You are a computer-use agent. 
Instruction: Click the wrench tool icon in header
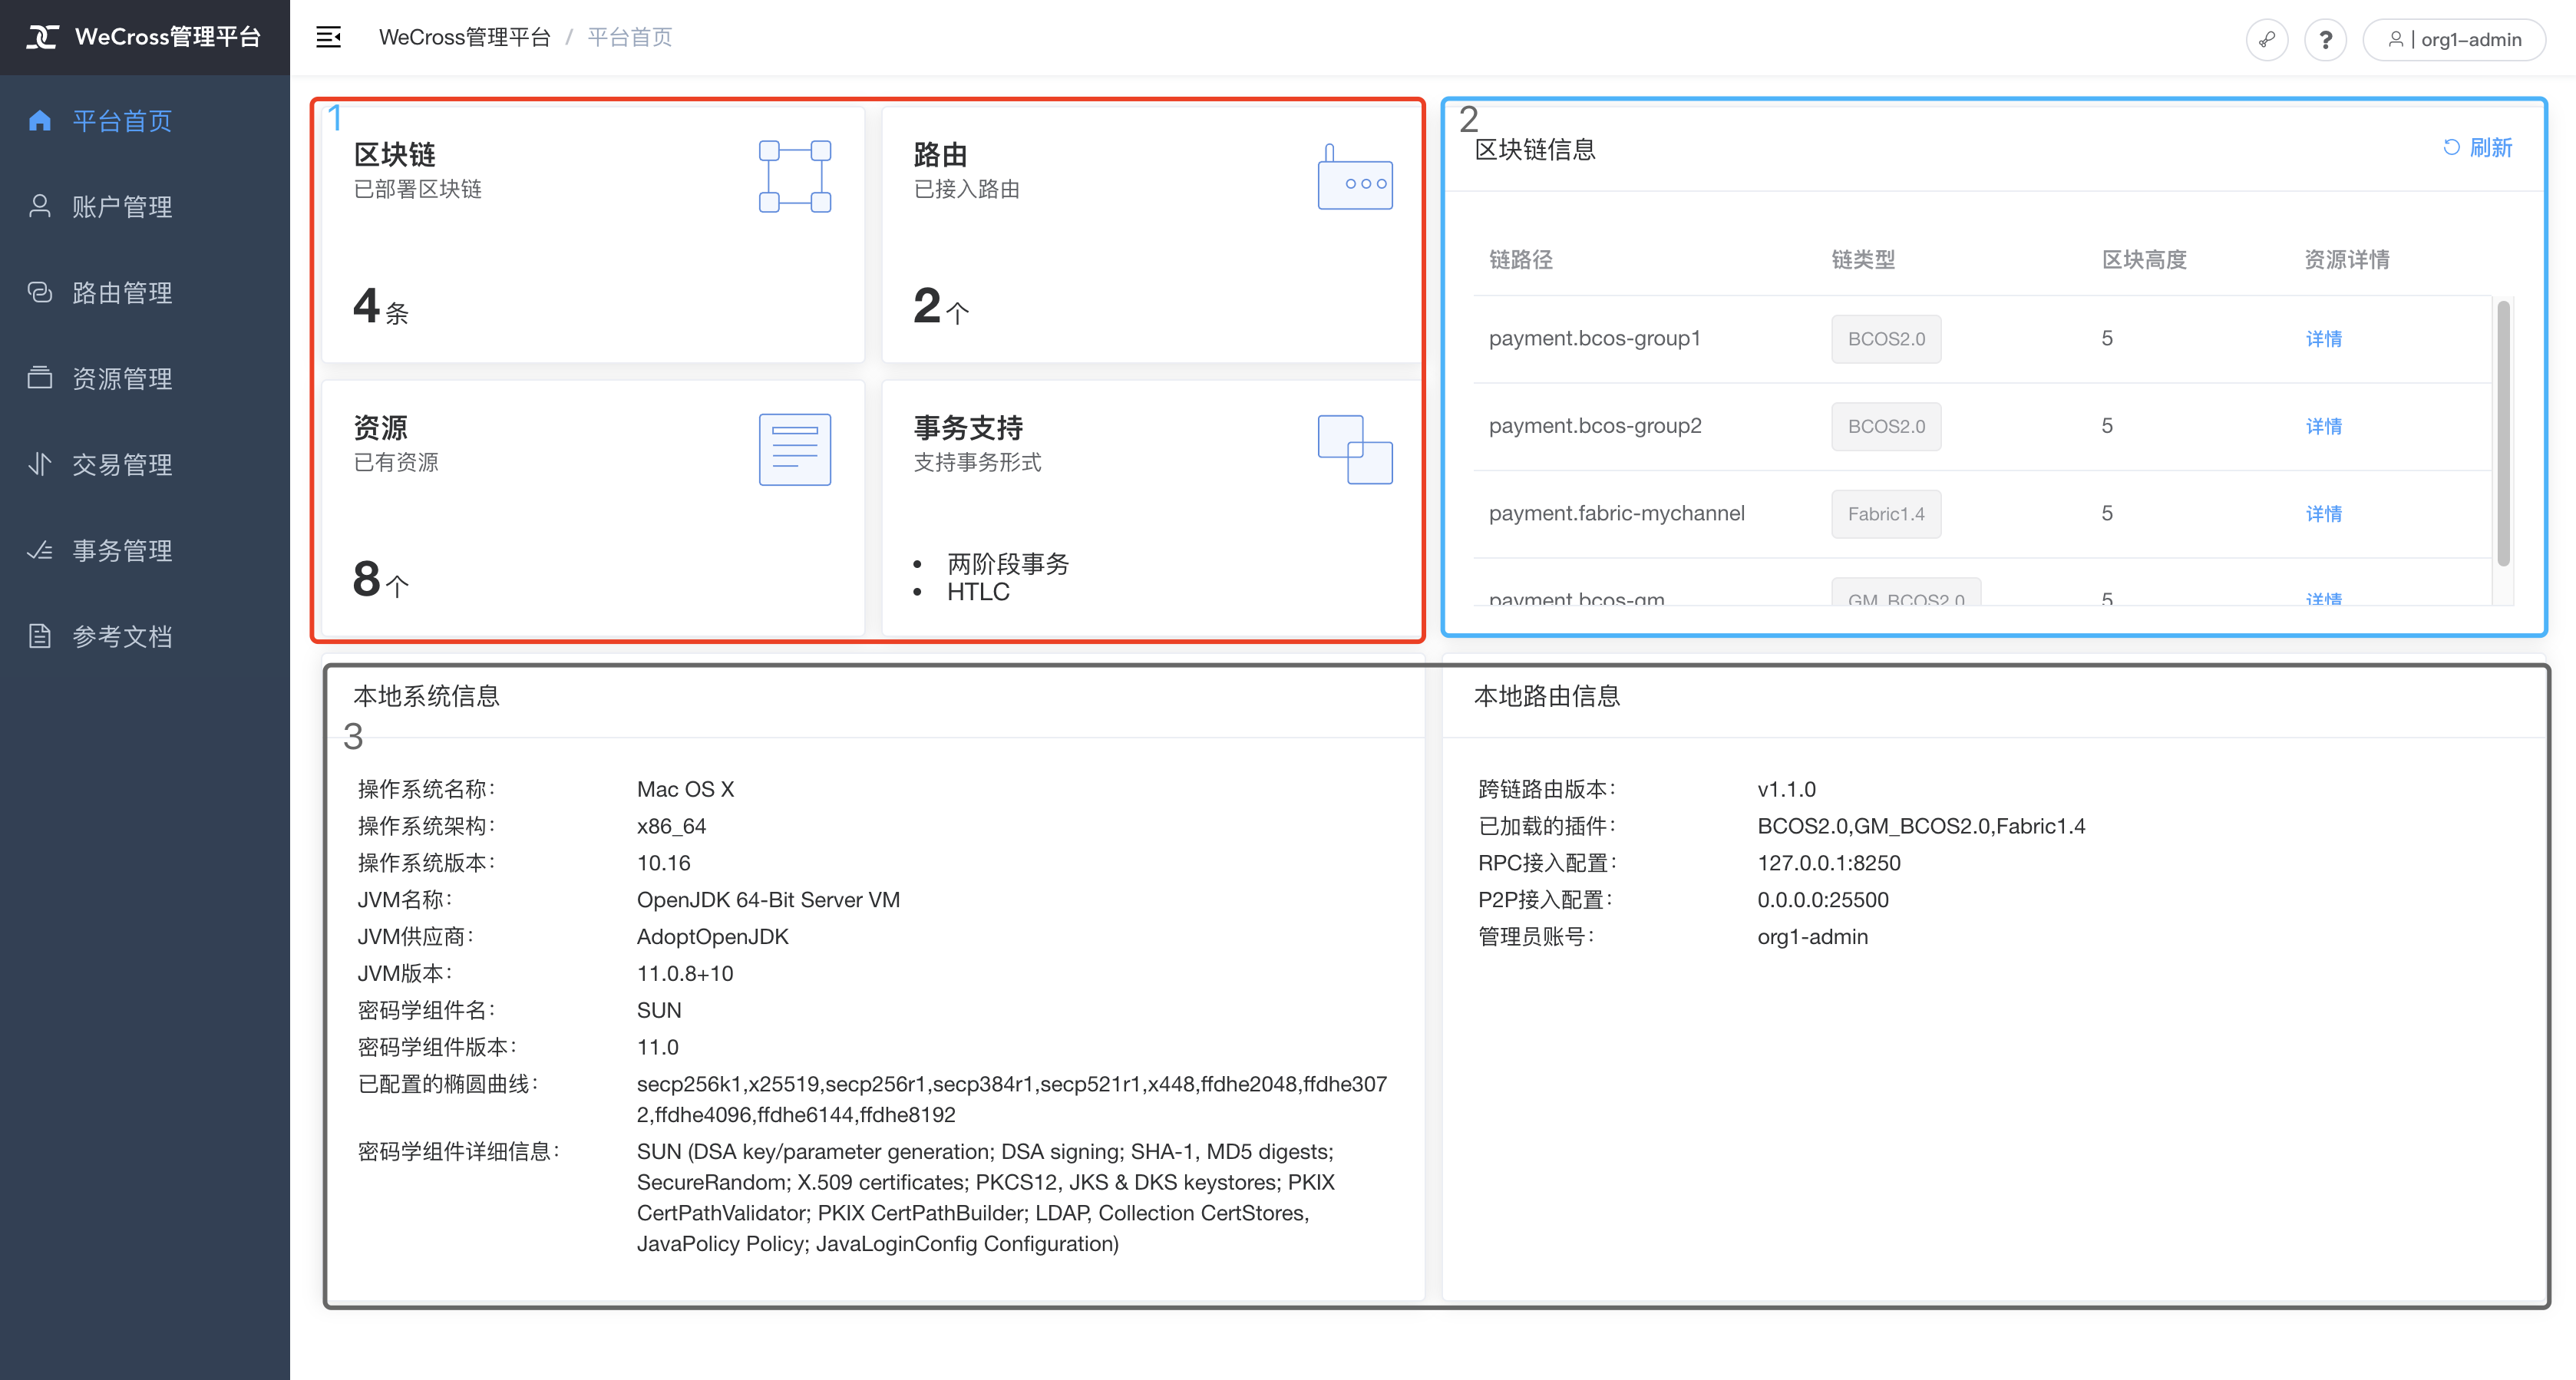click(2266, 39)
